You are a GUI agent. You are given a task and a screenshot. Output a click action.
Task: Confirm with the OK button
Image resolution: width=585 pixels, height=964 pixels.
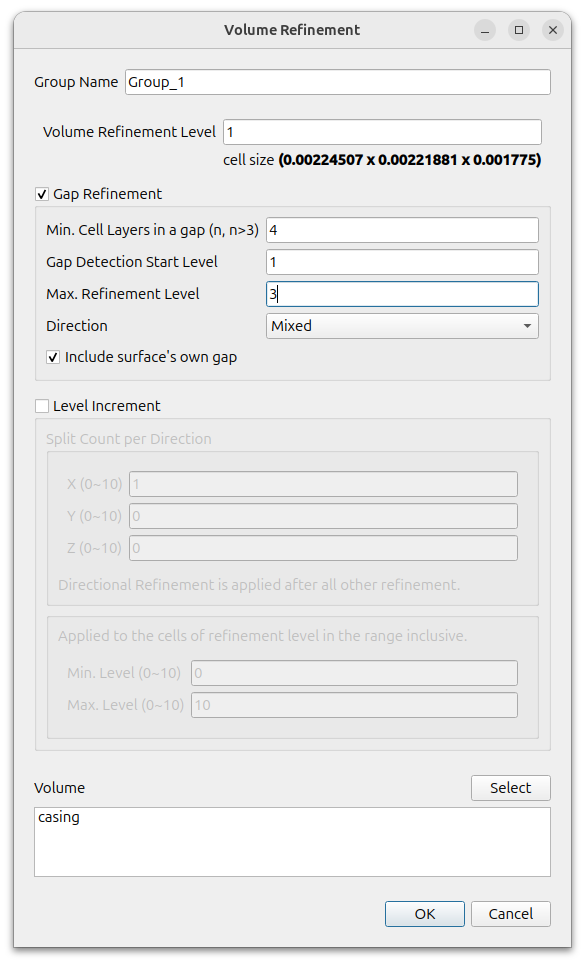[425, 914]
